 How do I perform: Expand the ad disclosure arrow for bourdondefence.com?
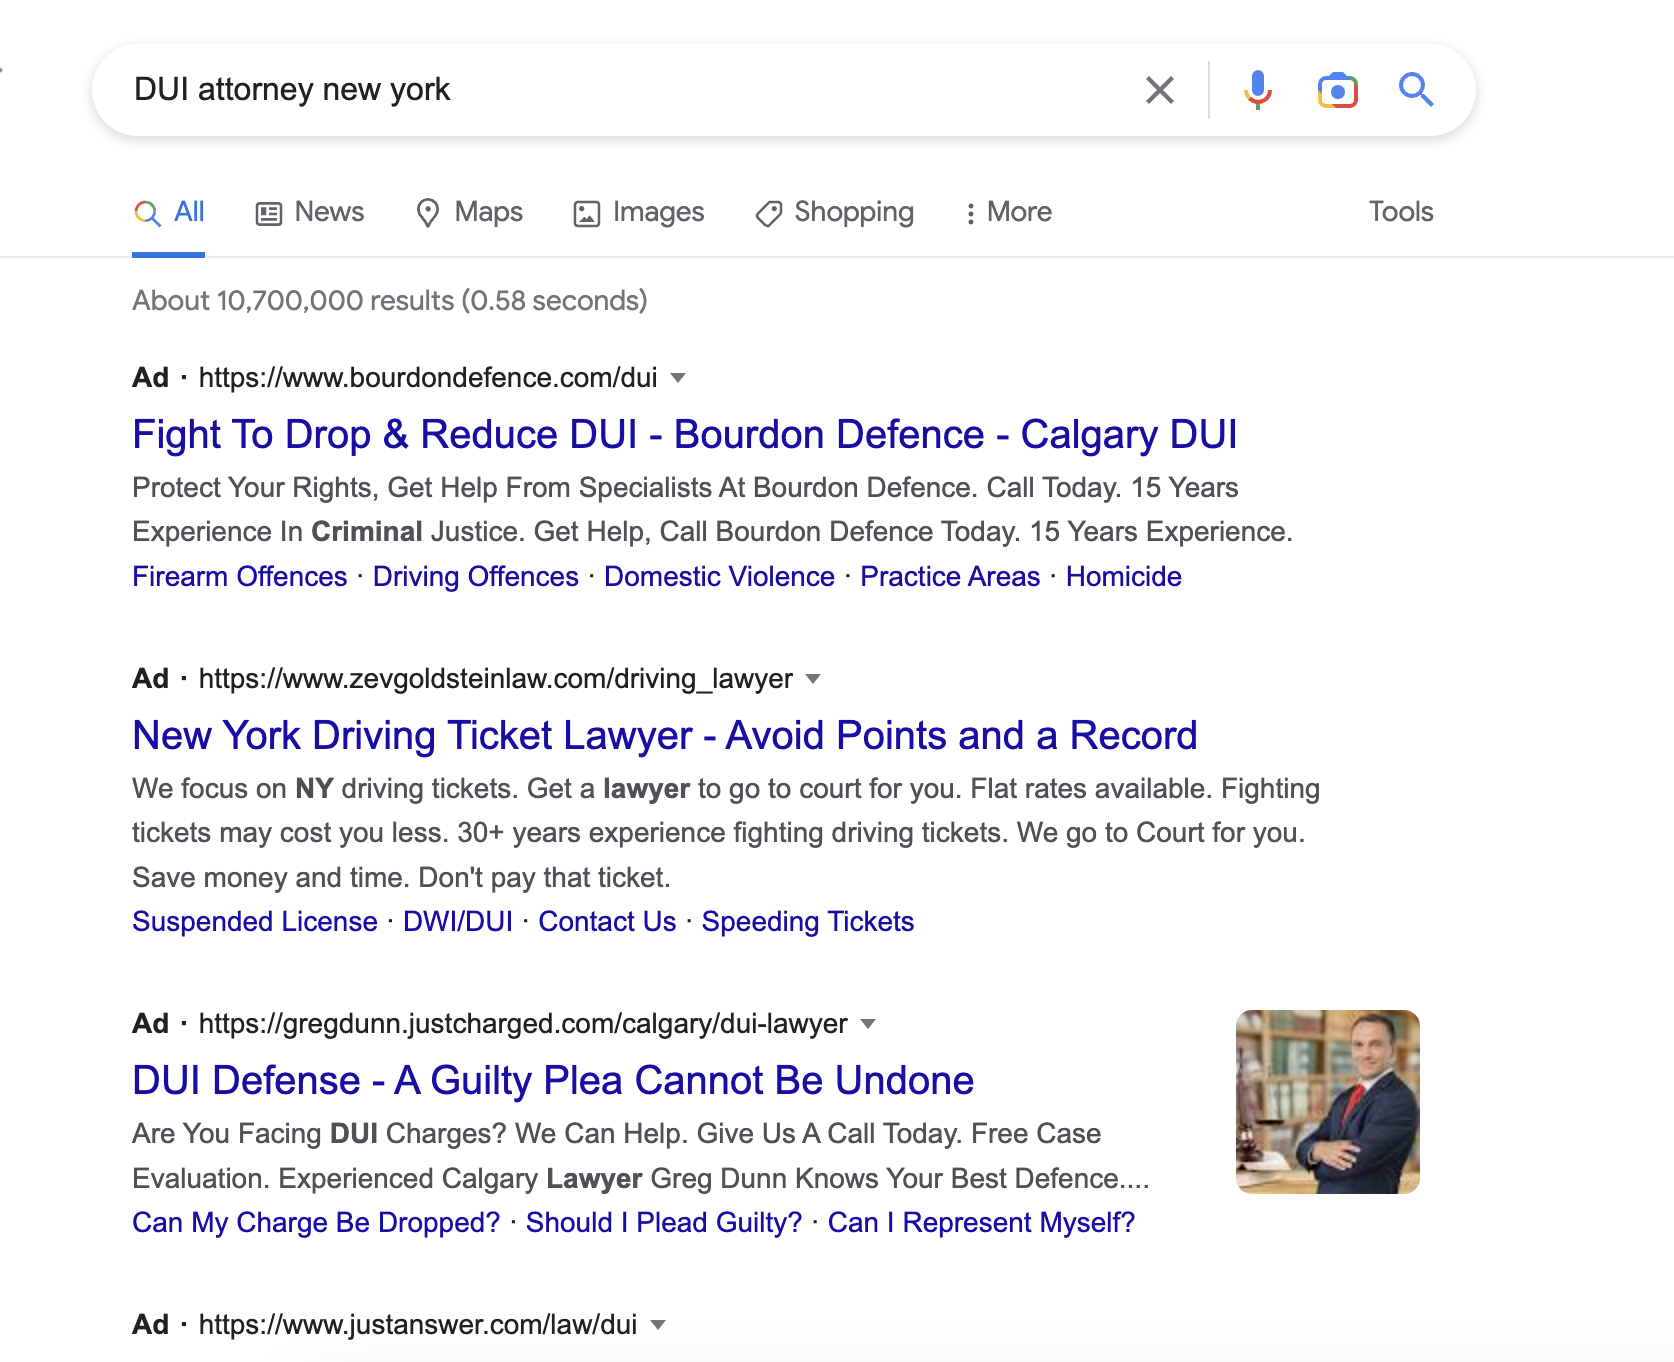click(x=678, y=378)
